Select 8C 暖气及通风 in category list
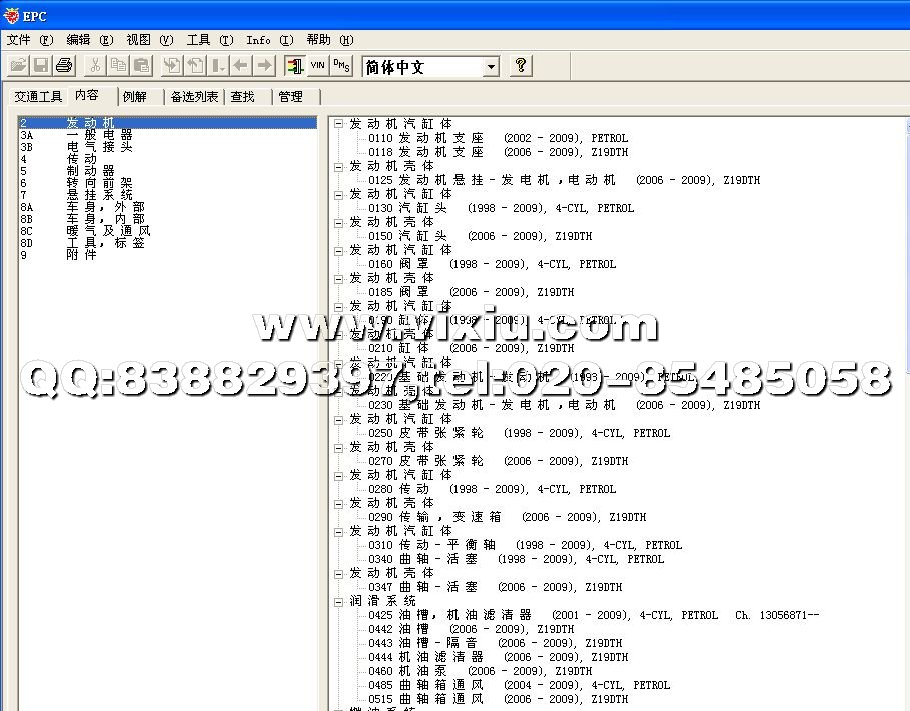The image size is (910, 711). point(108,231)
